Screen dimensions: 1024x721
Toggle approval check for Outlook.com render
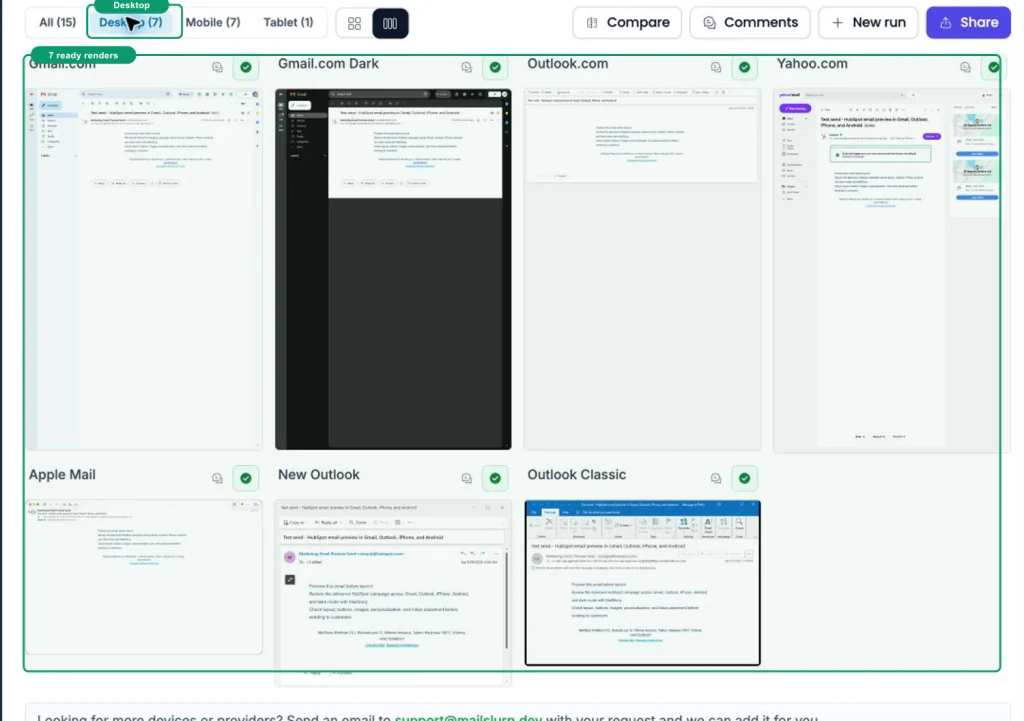point(744,67)
